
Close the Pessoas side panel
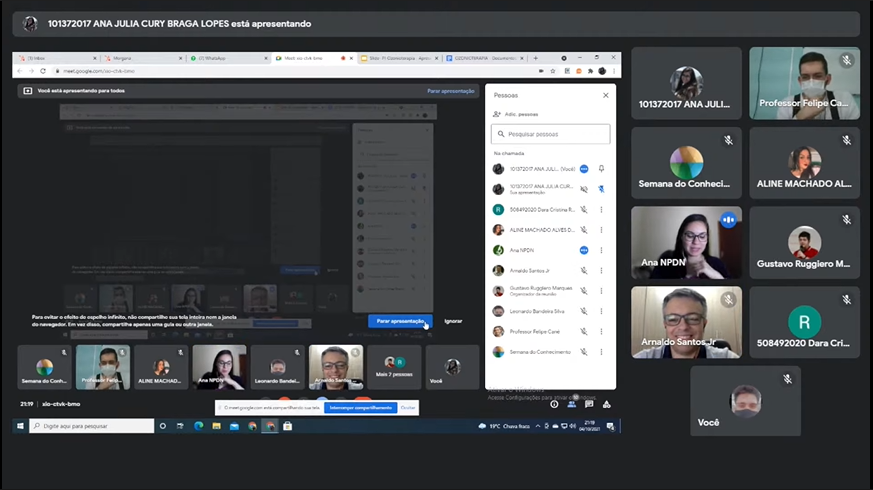coord(605,95)
